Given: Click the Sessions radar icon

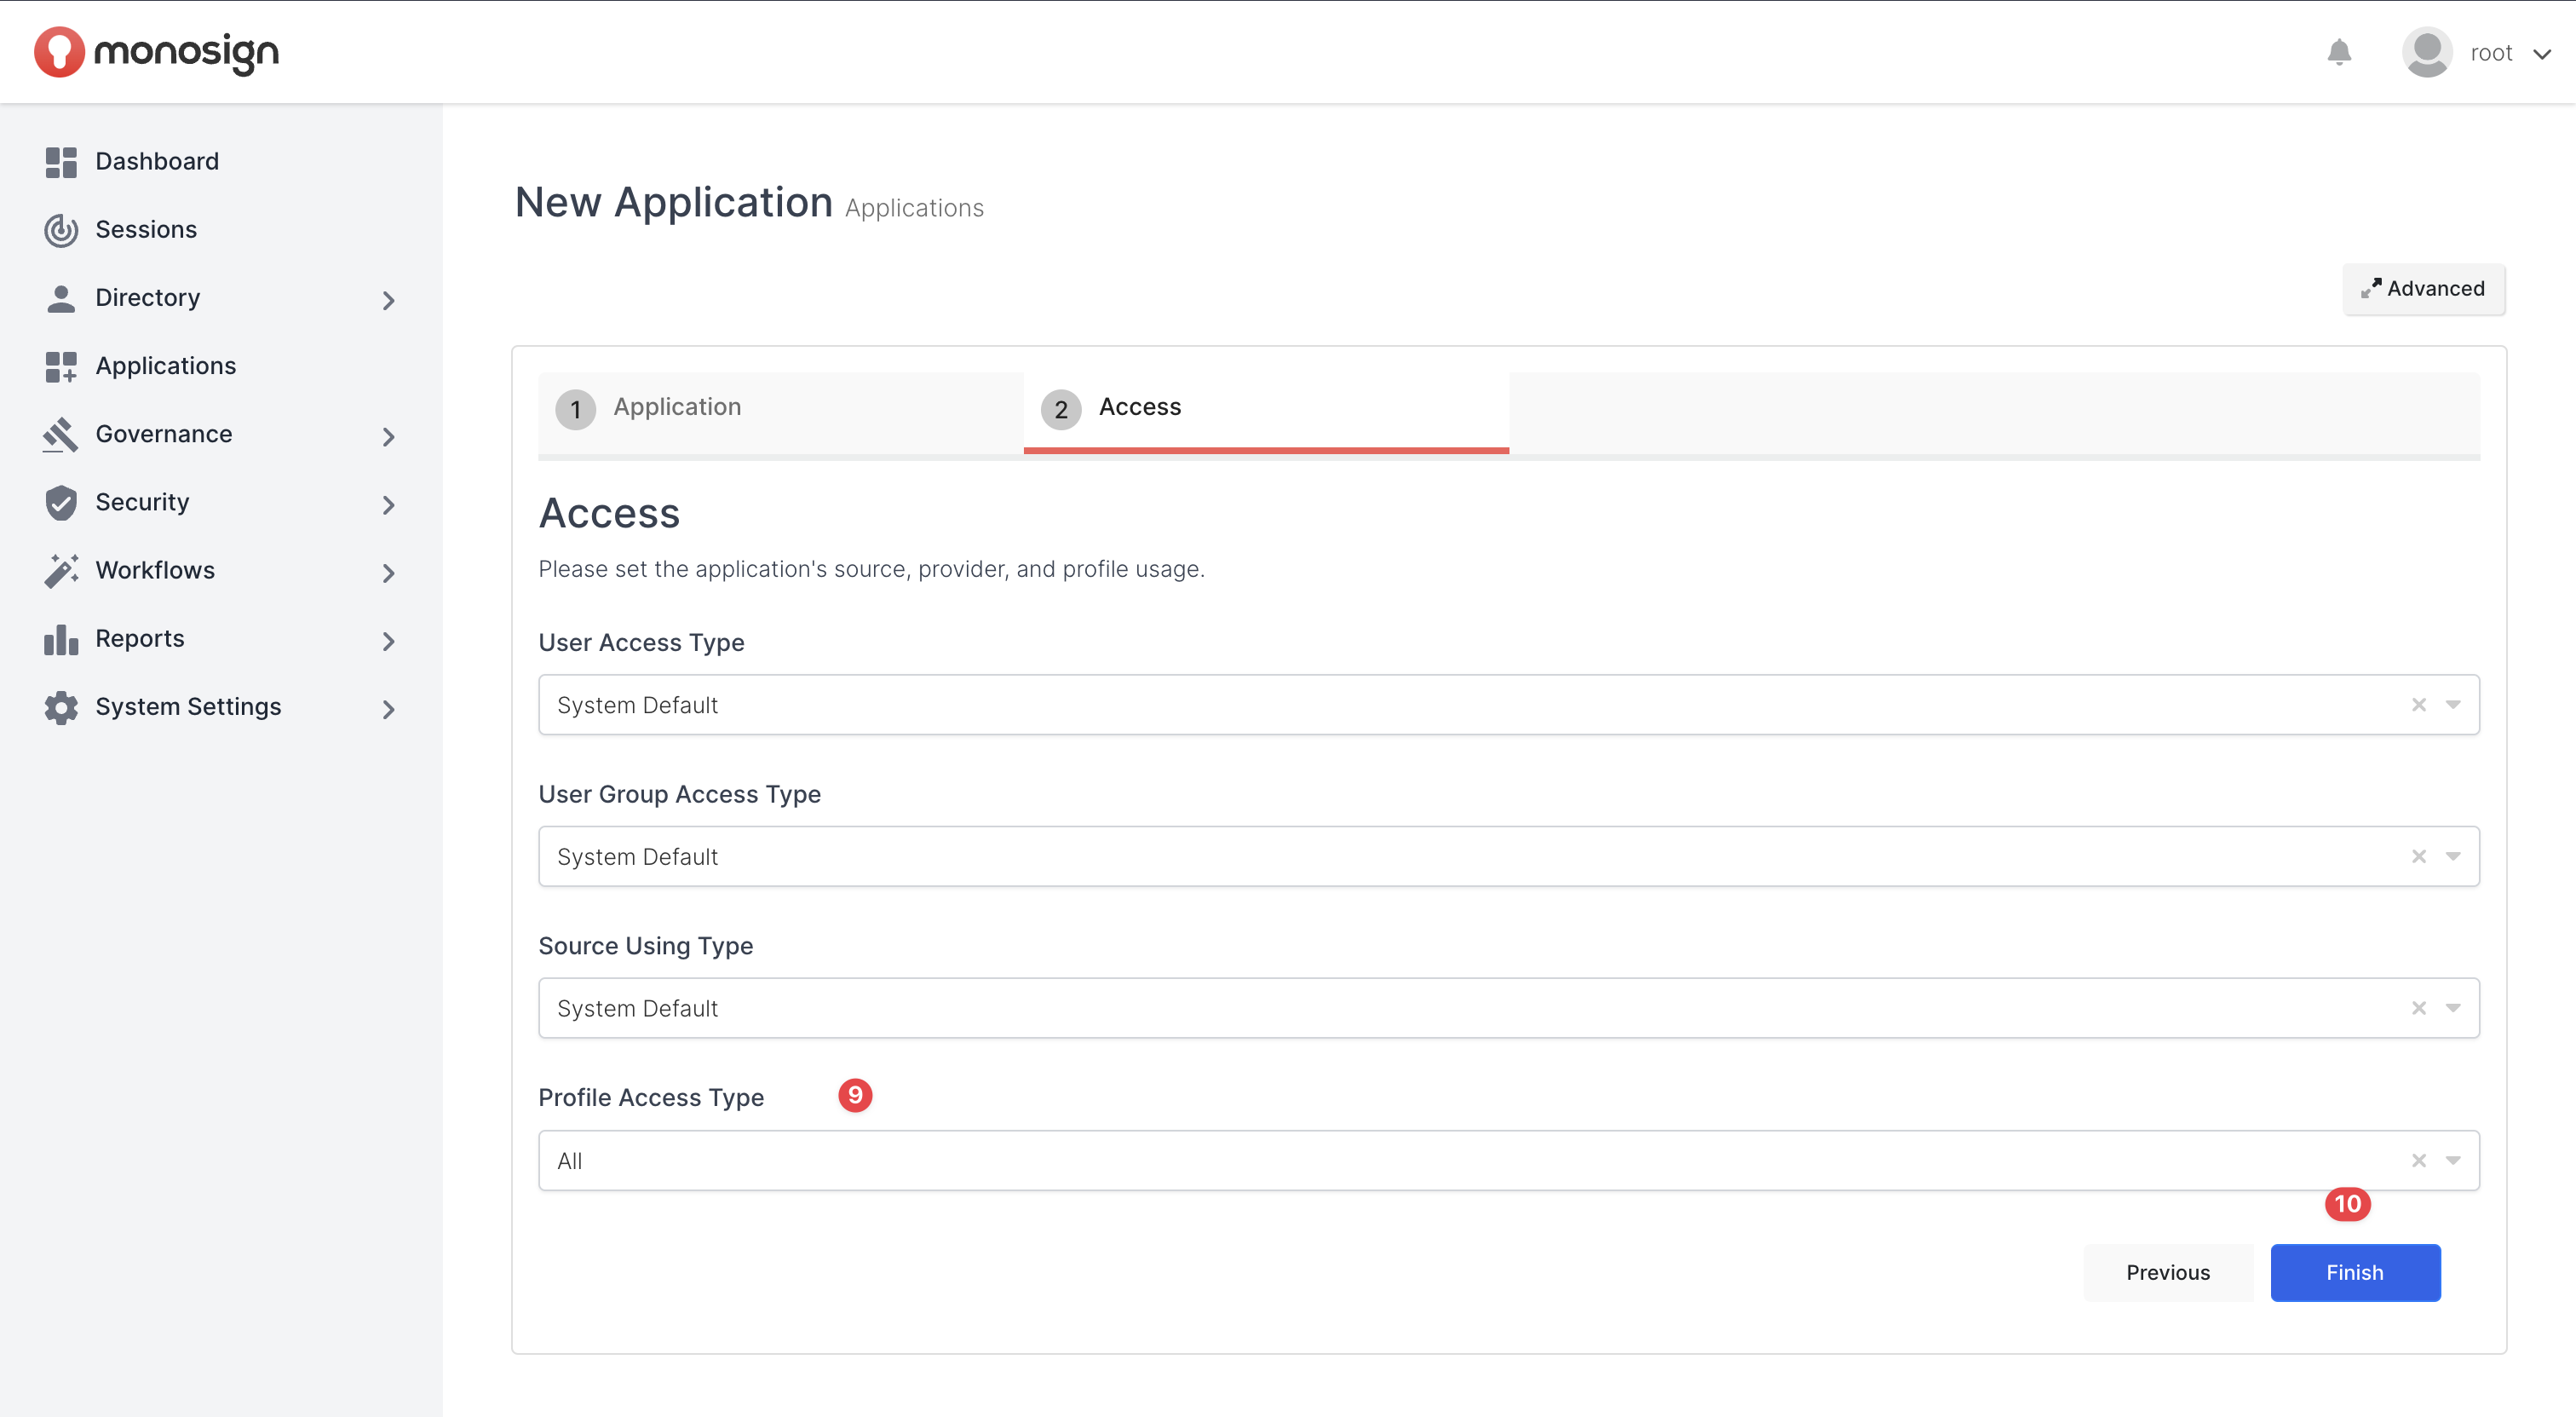Looking at the screenshot, I should pos(61,230).
